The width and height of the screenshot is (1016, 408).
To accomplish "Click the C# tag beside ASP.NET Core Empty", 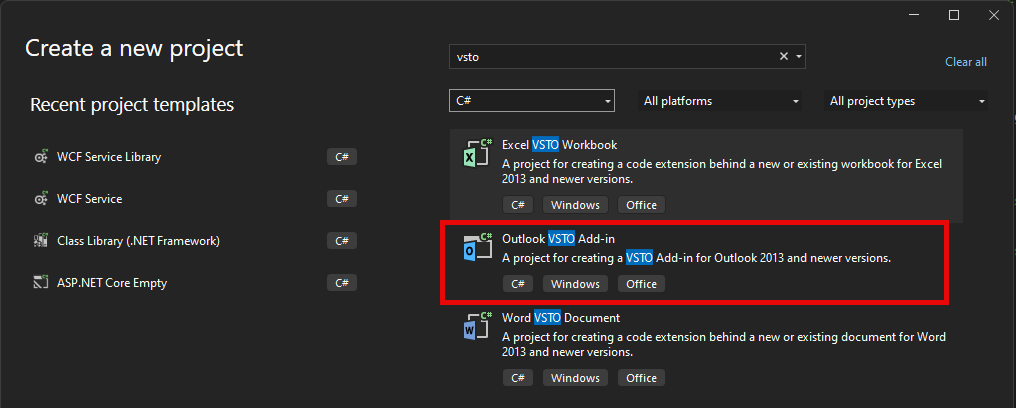I will (342, 283).
